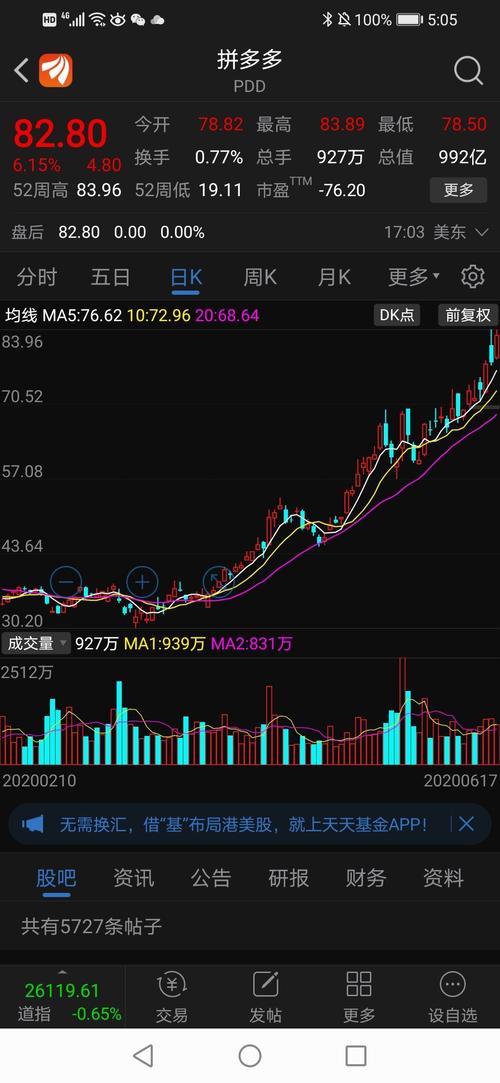
Task: Tap the fullscreen arrow circle on chart
Action: (x=218, y=582)
